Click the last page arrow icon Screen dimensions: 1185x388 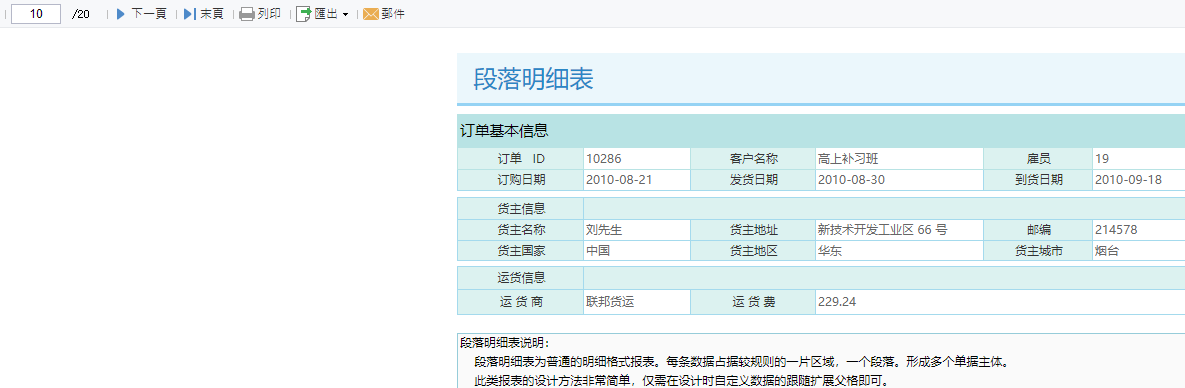click(x=189, y=14)
